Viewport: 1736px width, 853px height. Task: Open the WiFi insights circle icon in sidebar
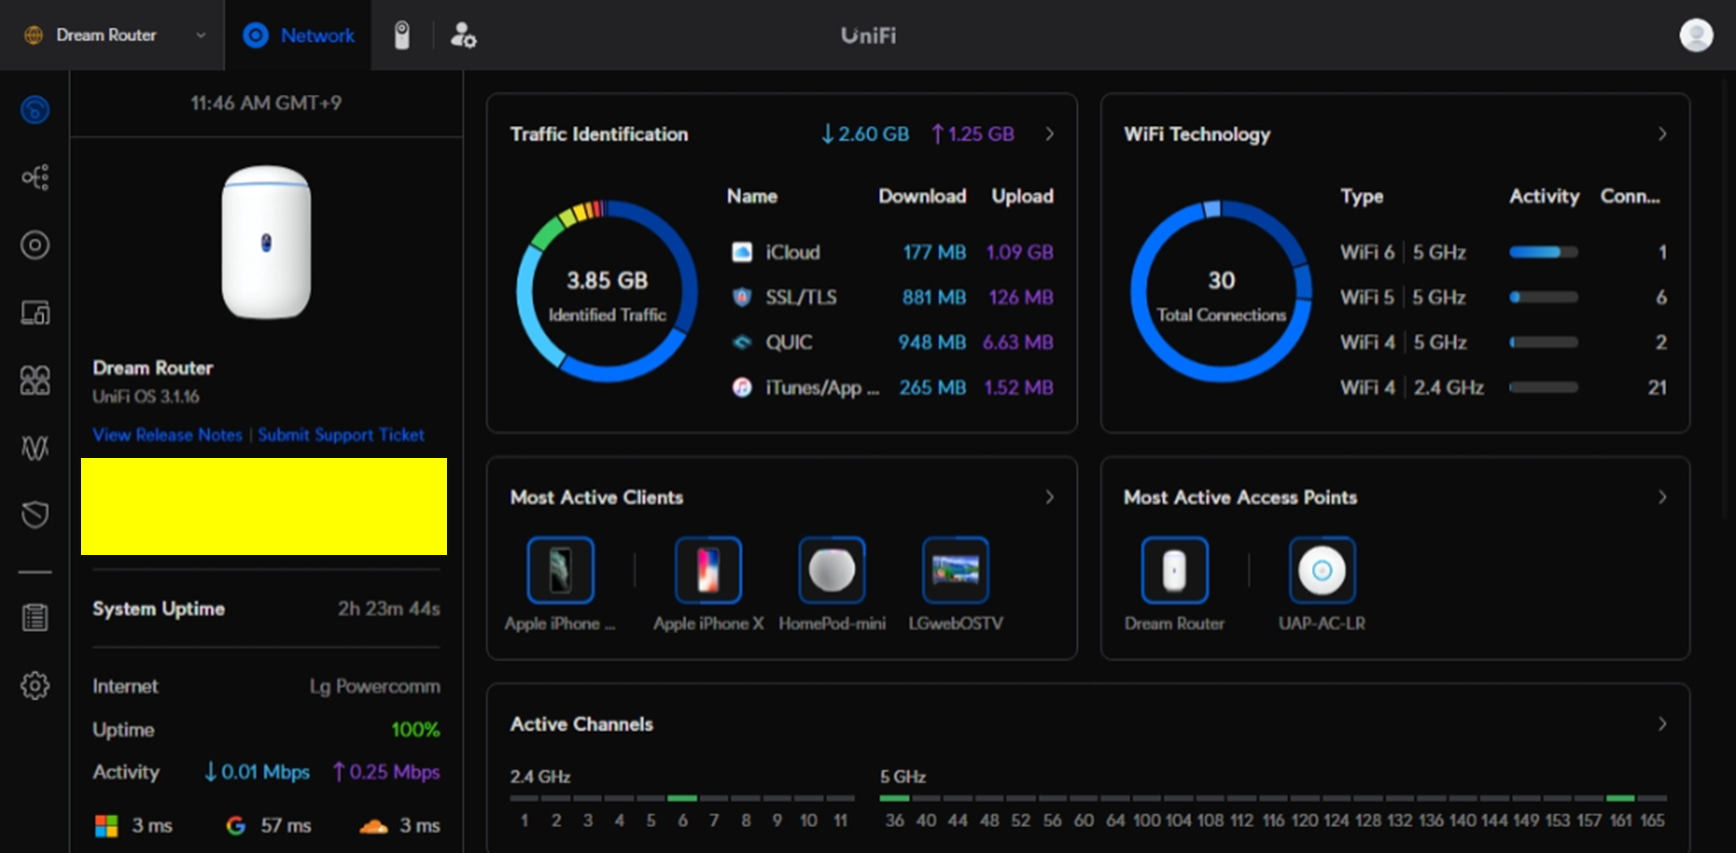pyautogui.click(x=35, y=245)
